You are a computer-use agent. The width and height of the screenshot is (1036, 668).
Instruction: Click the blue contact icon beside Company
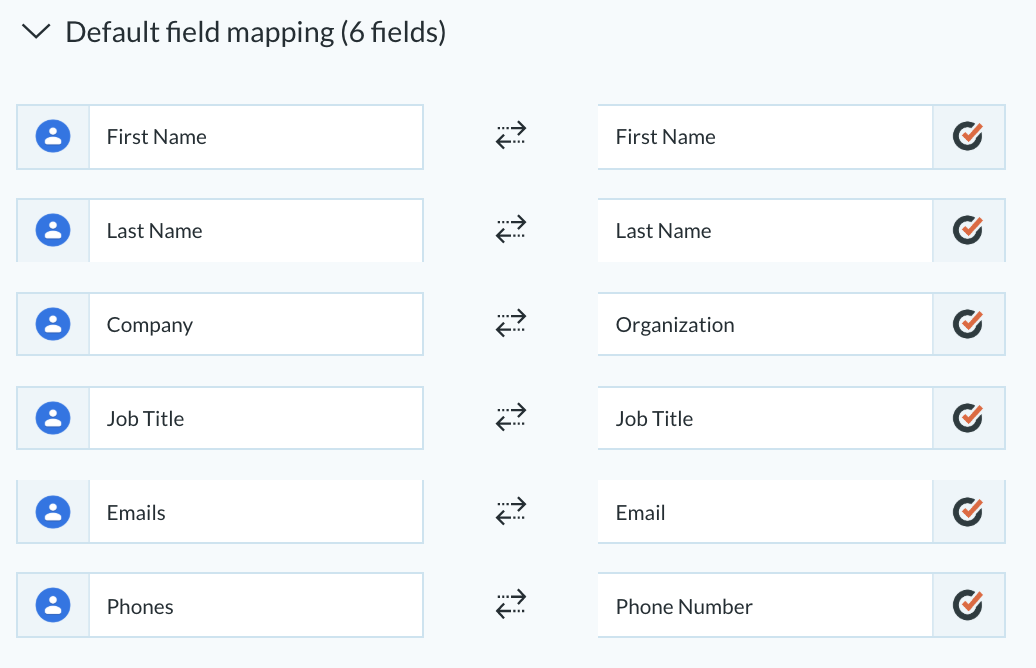53,324
